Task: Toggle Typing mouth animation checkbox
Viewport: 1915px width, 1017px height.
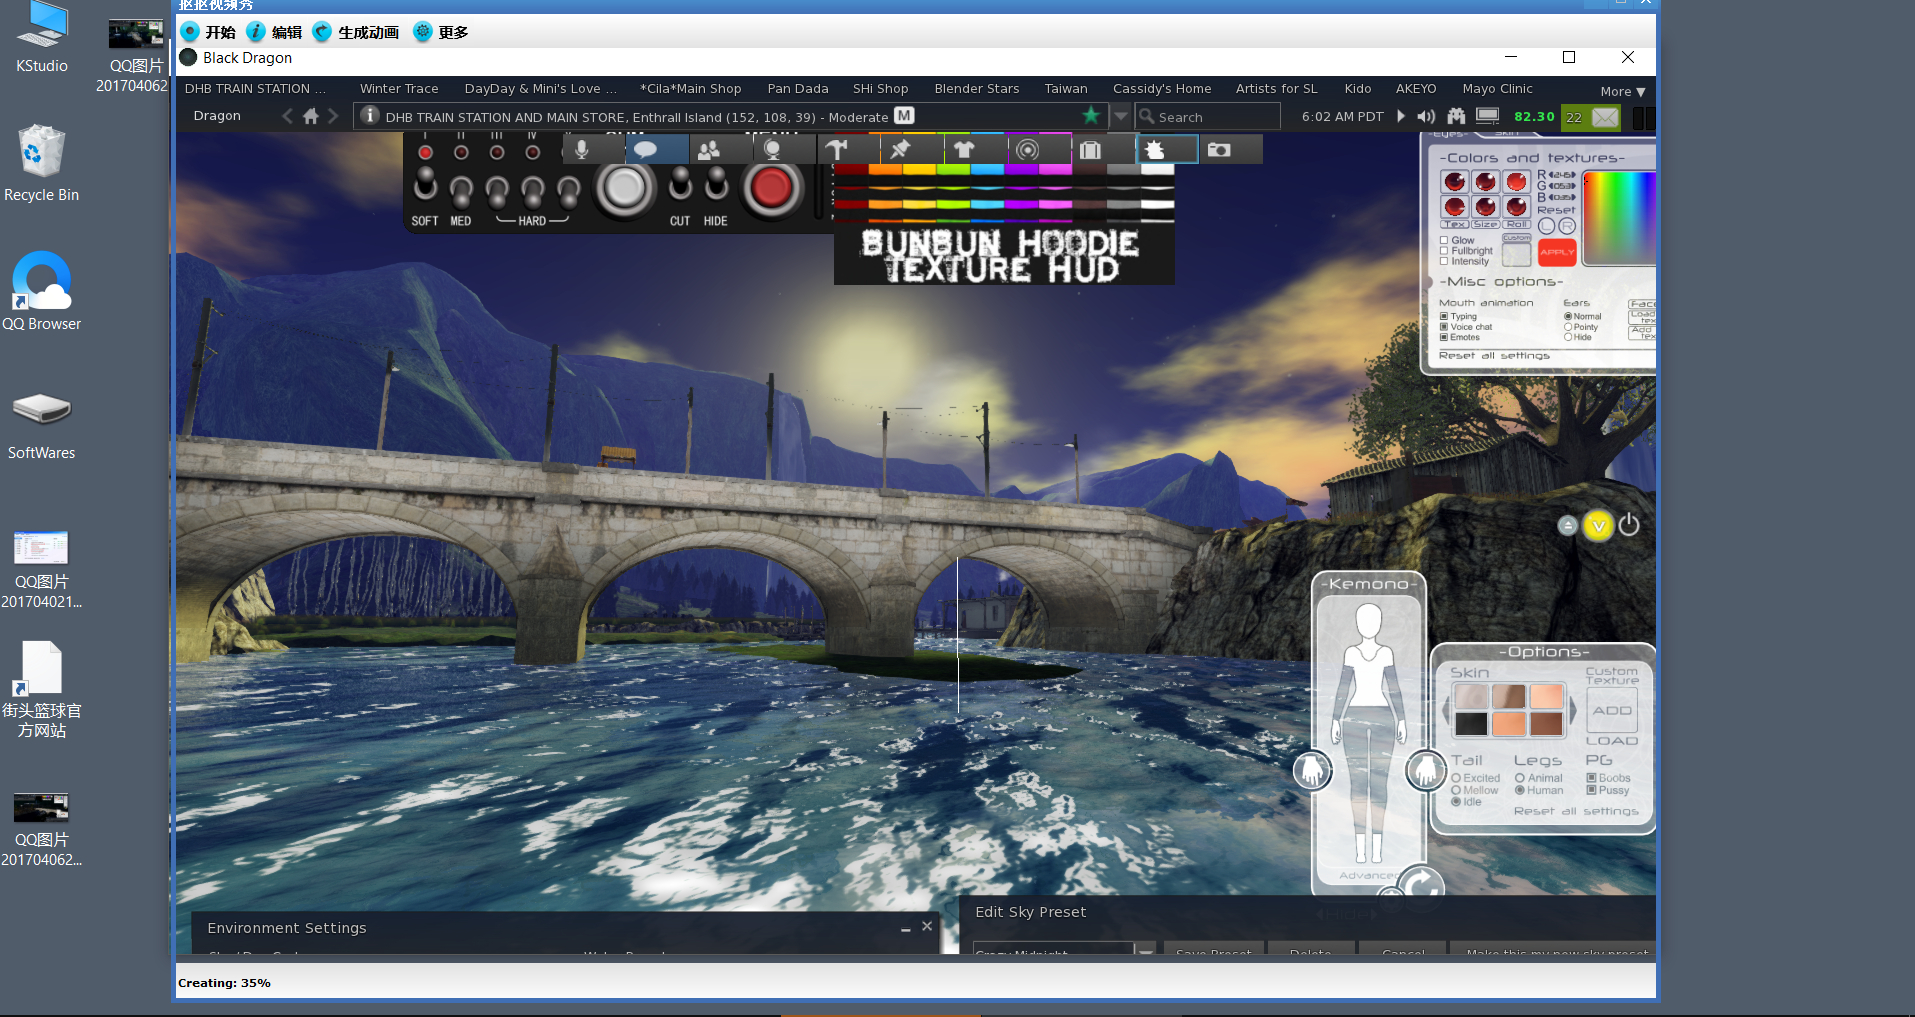Action: 1444,316
